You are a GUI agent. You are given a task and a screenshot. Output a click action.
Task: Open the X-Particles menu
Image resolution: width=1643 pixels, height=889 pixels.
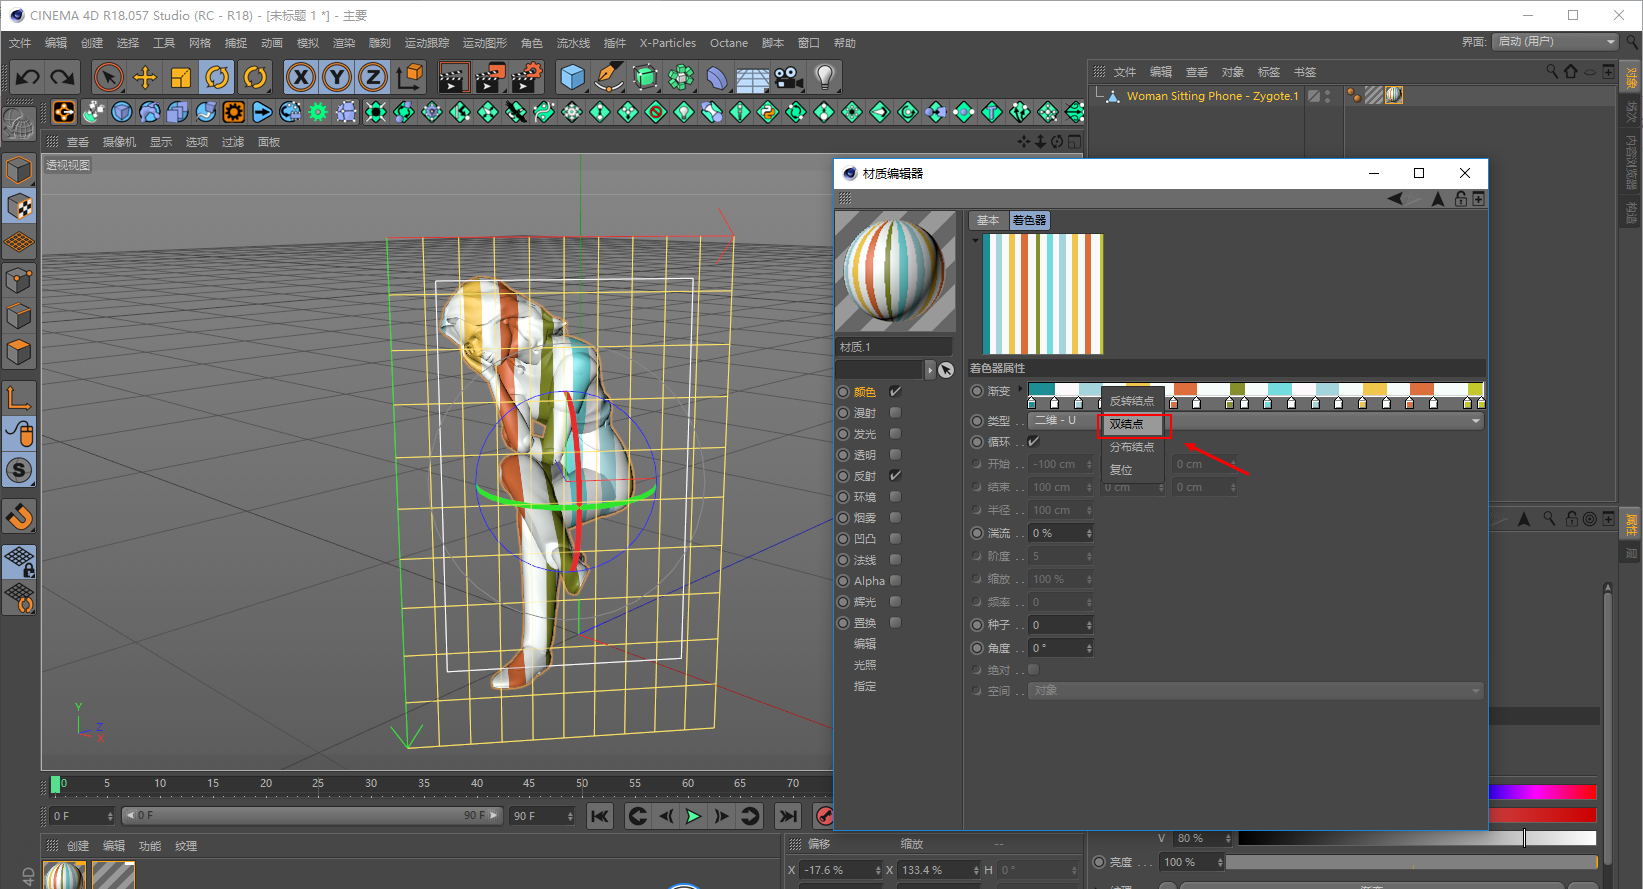(x=668, y=43)
